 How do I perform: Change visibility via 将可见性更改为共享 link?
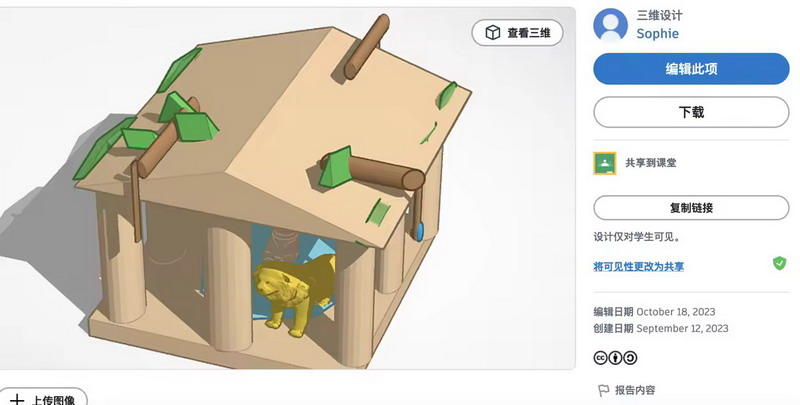[638, 266]
